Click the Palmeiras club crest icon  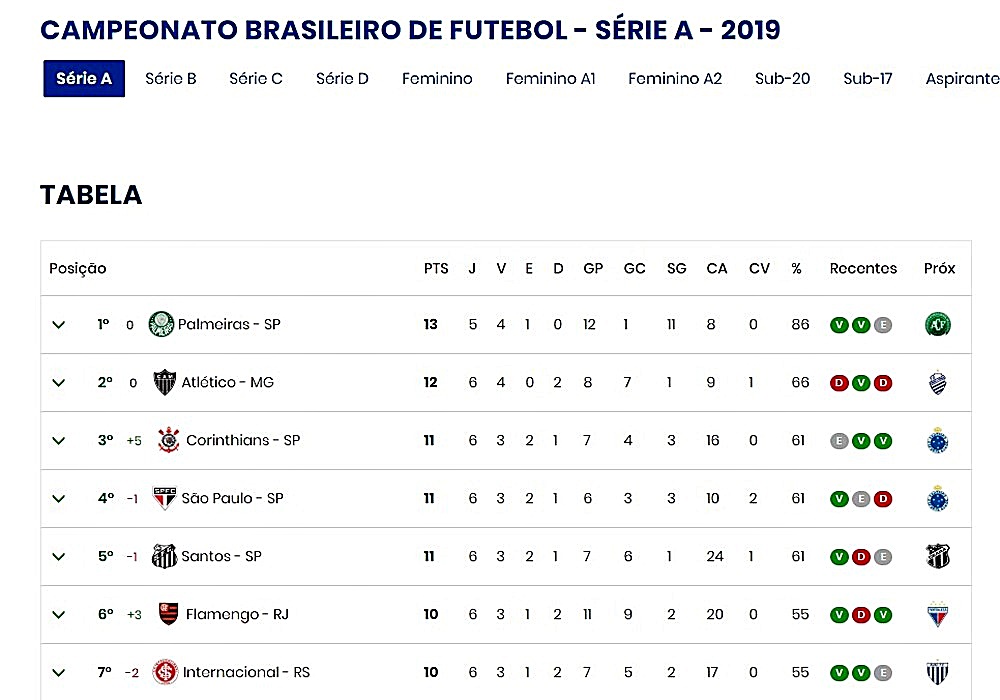tap(161, 324)
